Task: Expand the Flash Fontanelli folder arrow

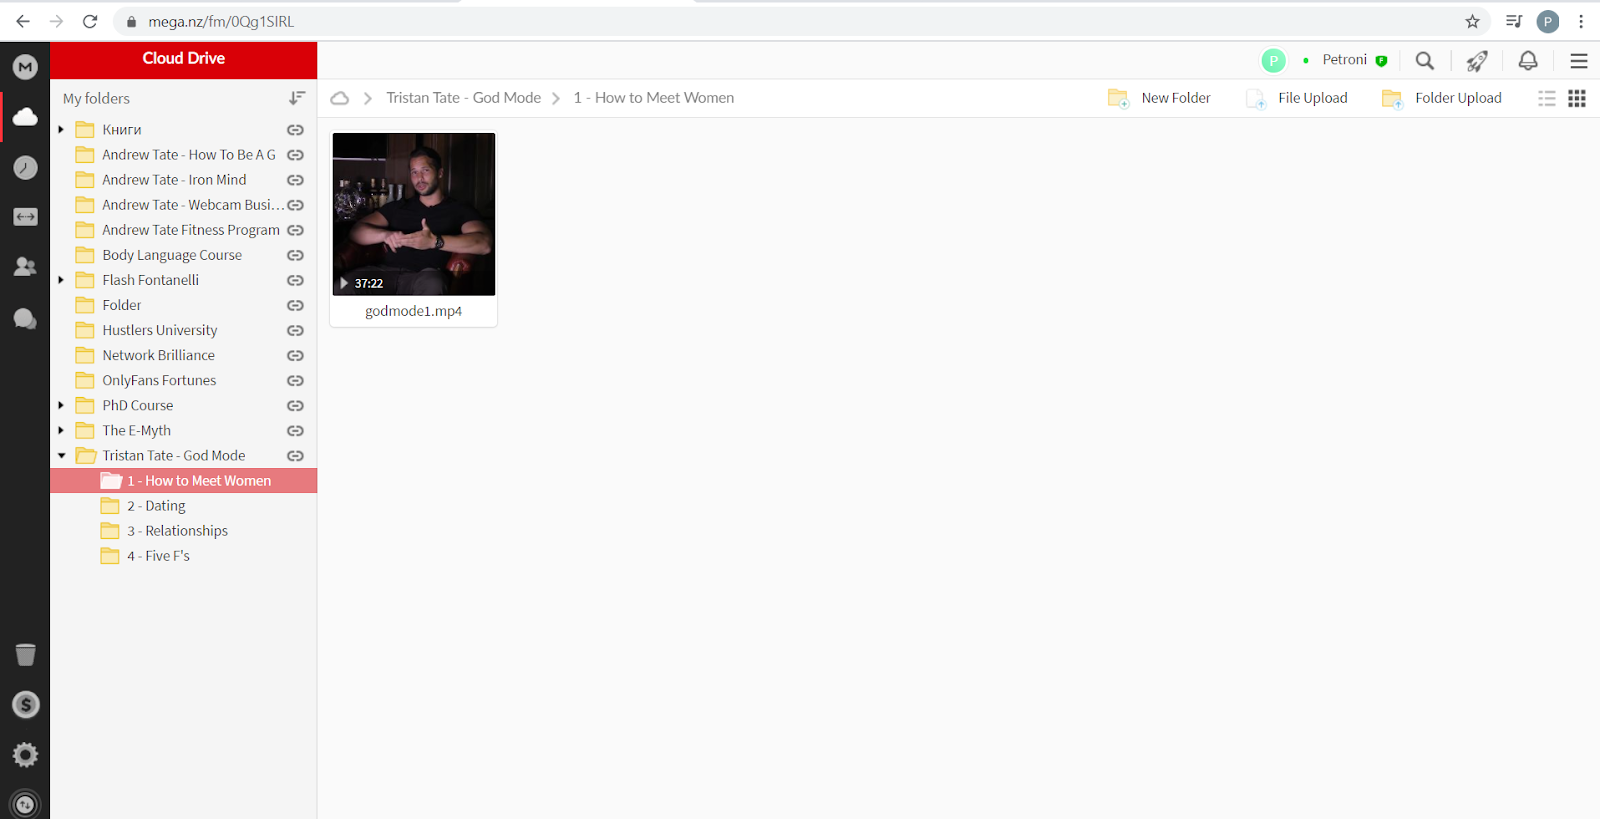Action: [x=61, y=280]
